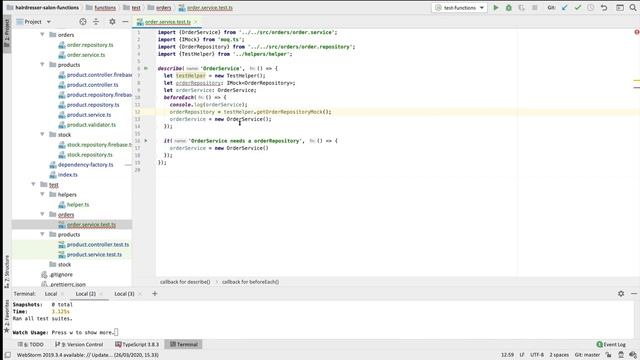Image resolution: width=640 pixels, height=360 pixels.
Task: Toggle the Project side tab
Action: (7, 33)
